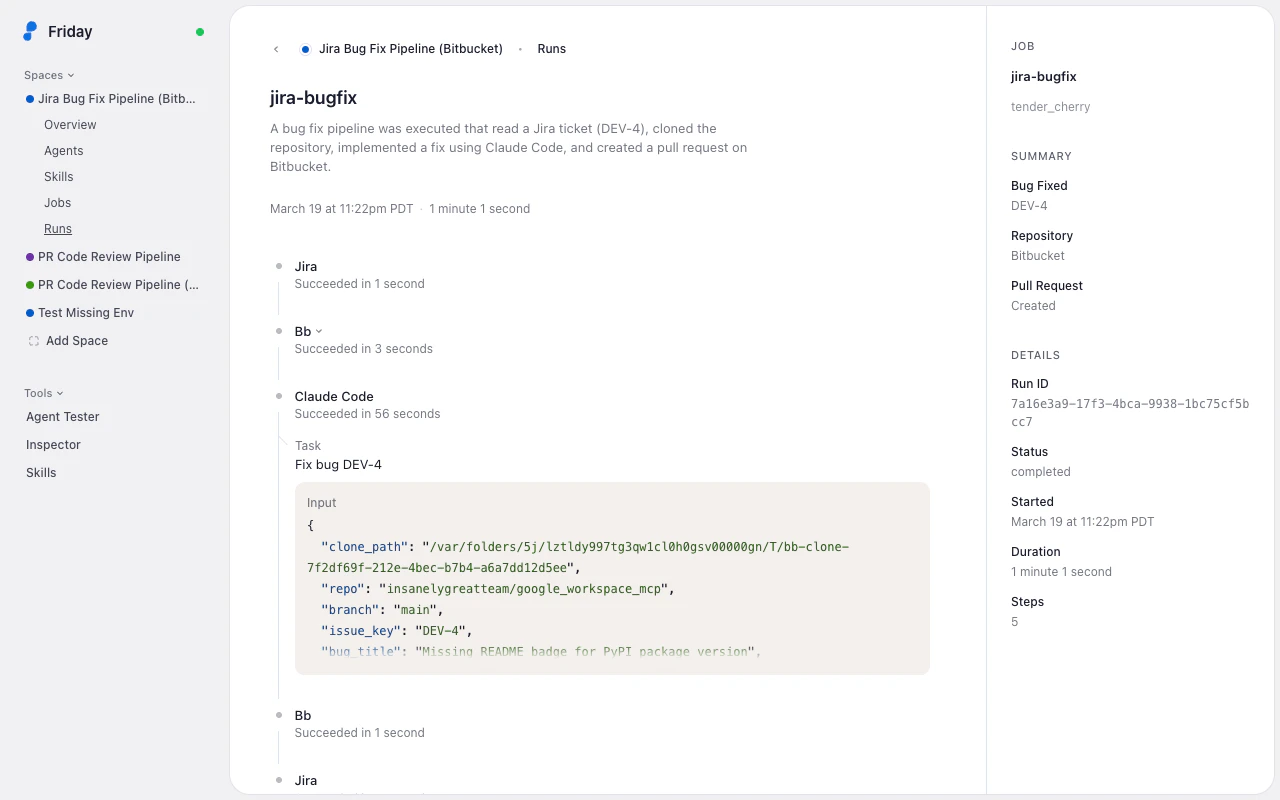Click the Started value in details panel
Viewport: 1280px width, 800px height.
[x=1082, y=522]
